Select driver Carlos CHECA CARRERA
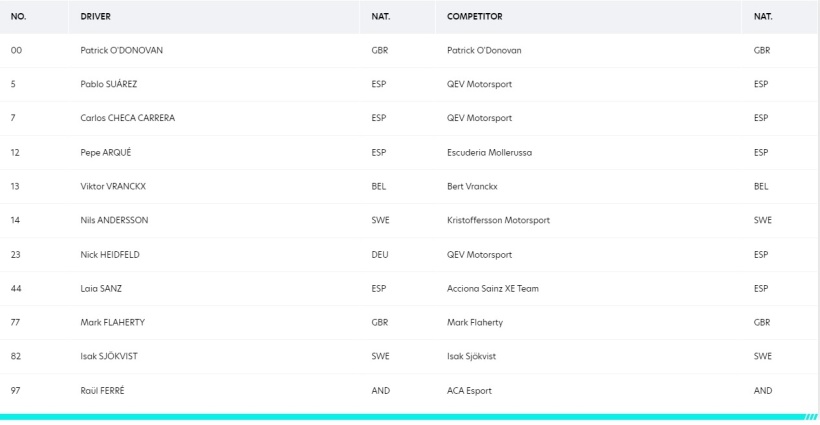 (x=128, y=118)
